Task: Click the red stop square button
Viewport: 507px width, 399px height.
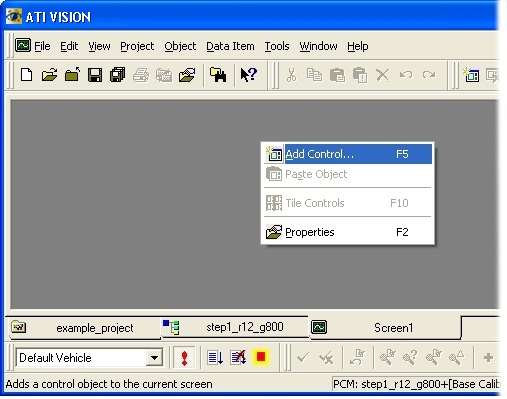Action: [x=261, y=357]
